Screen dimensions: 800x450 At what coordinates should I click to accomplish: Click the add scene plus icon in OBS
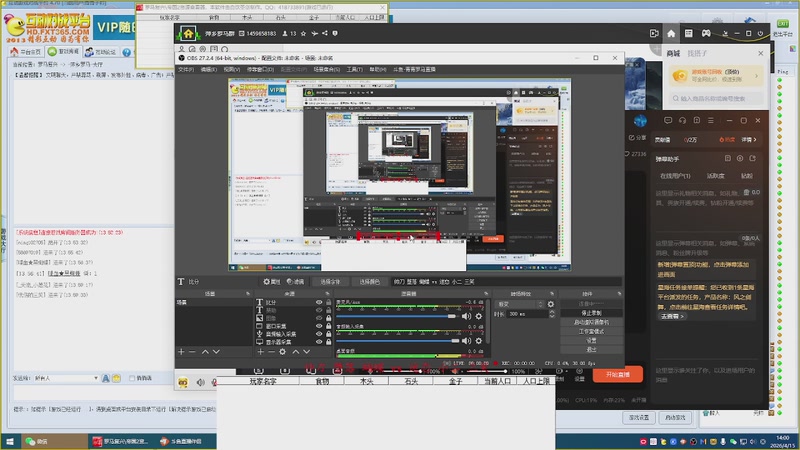(x=181, y=352)
